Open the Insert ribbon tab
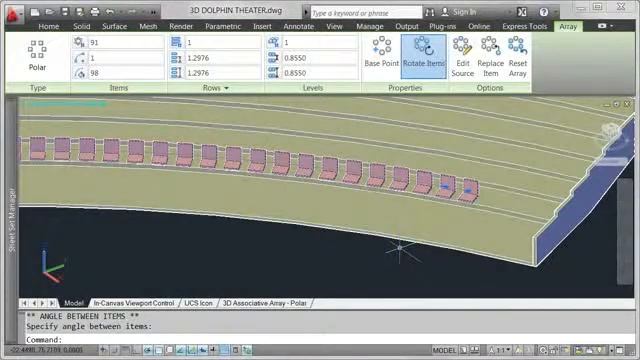The image size is (640, 360). pyautogui.click(x=262, y=27)
